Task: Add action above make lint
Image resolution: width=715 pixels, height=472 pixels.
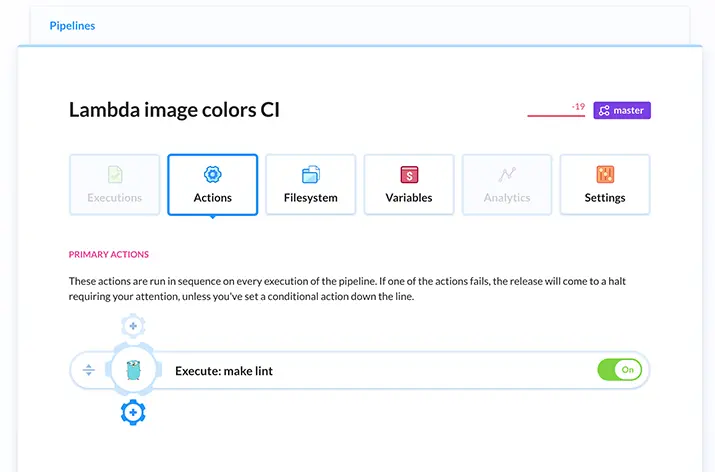Action: 133,326
